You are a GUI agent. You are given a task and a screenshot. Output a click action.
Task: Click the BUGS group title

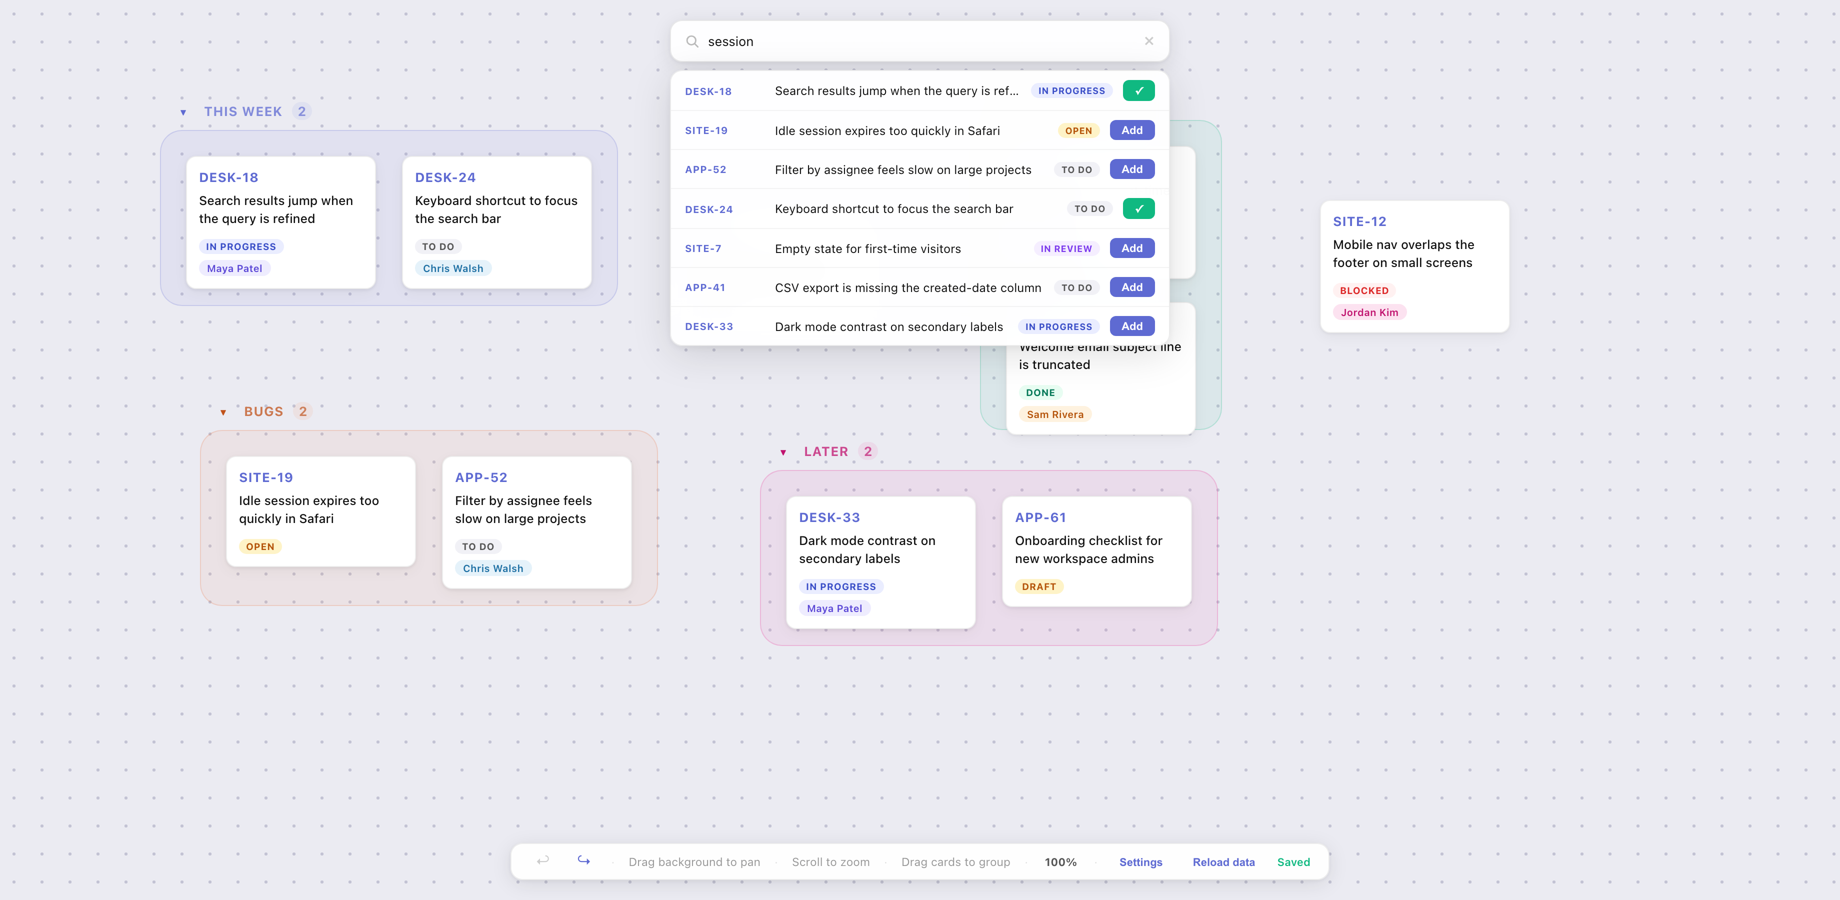tap(264, 412)
